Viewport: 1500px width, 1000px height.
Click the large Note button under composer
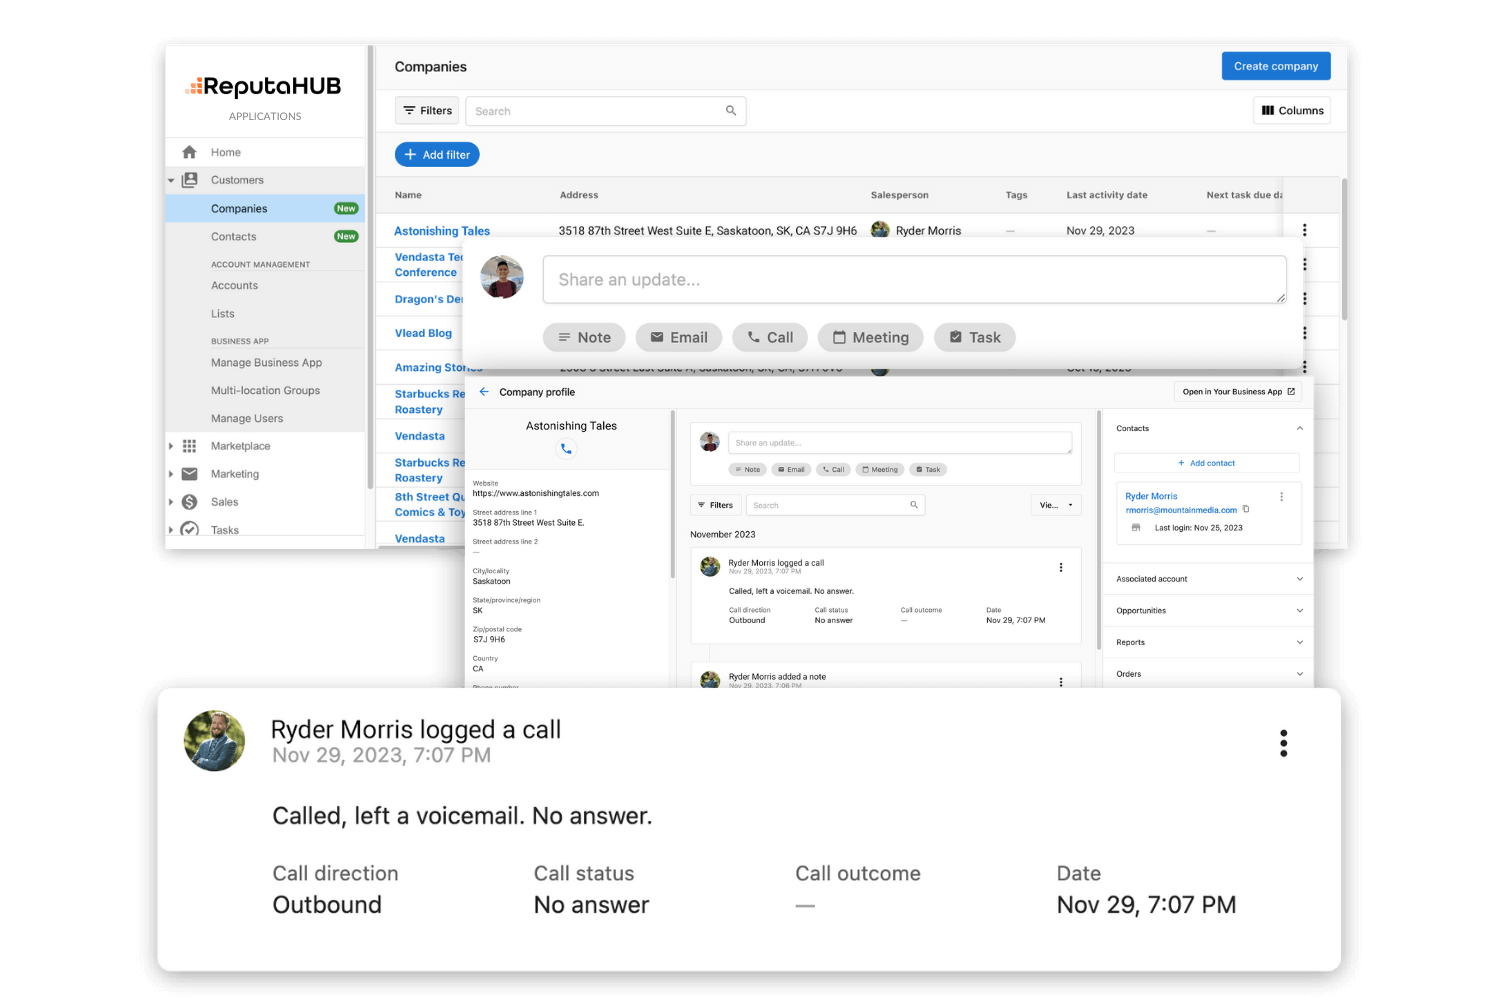[584, 338]
